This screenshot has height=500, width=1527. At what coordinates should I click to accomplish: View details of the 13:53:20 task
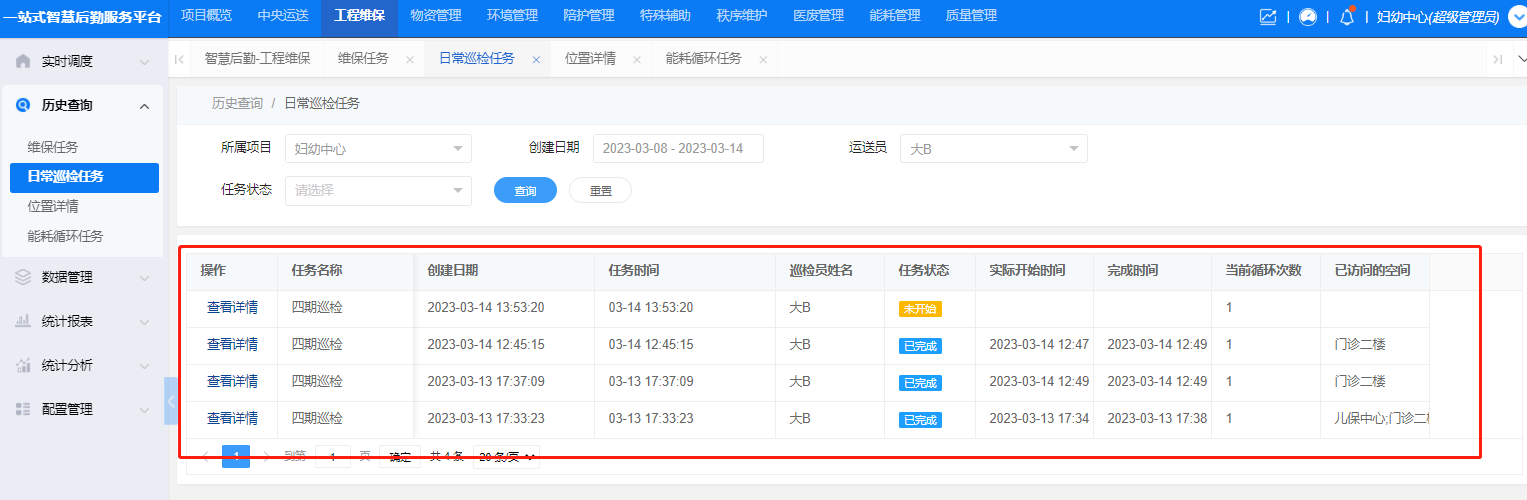pyautogui.click(x=232, y=307)
